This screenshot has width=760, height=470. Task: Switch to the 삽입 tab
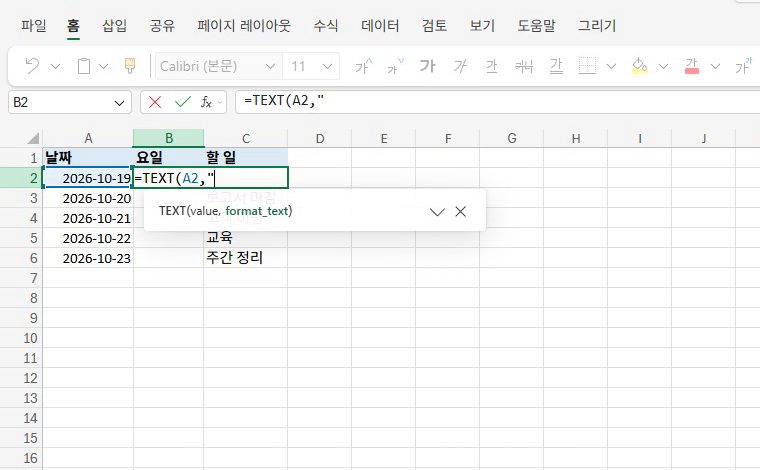coord(114,25)
